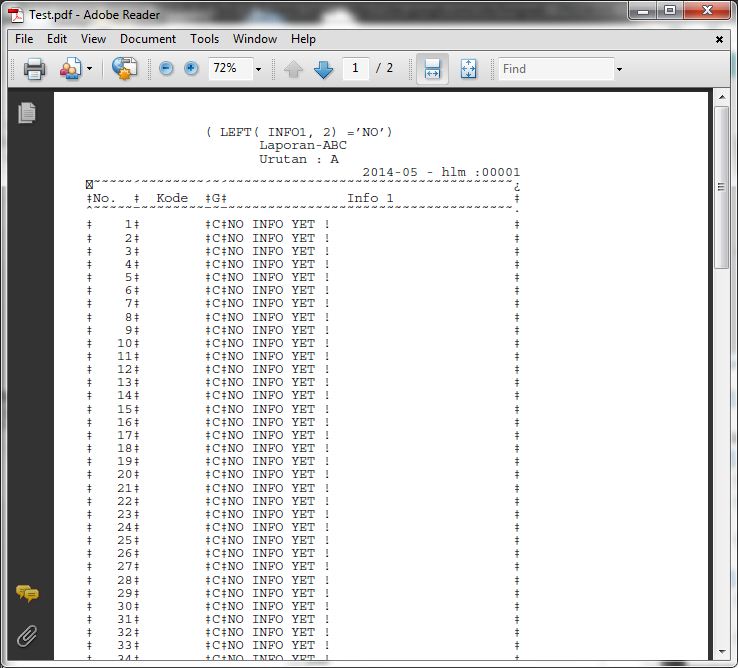Go to previous page with up arrow
The height and width of the screenshot is (668, 738).
293,69
